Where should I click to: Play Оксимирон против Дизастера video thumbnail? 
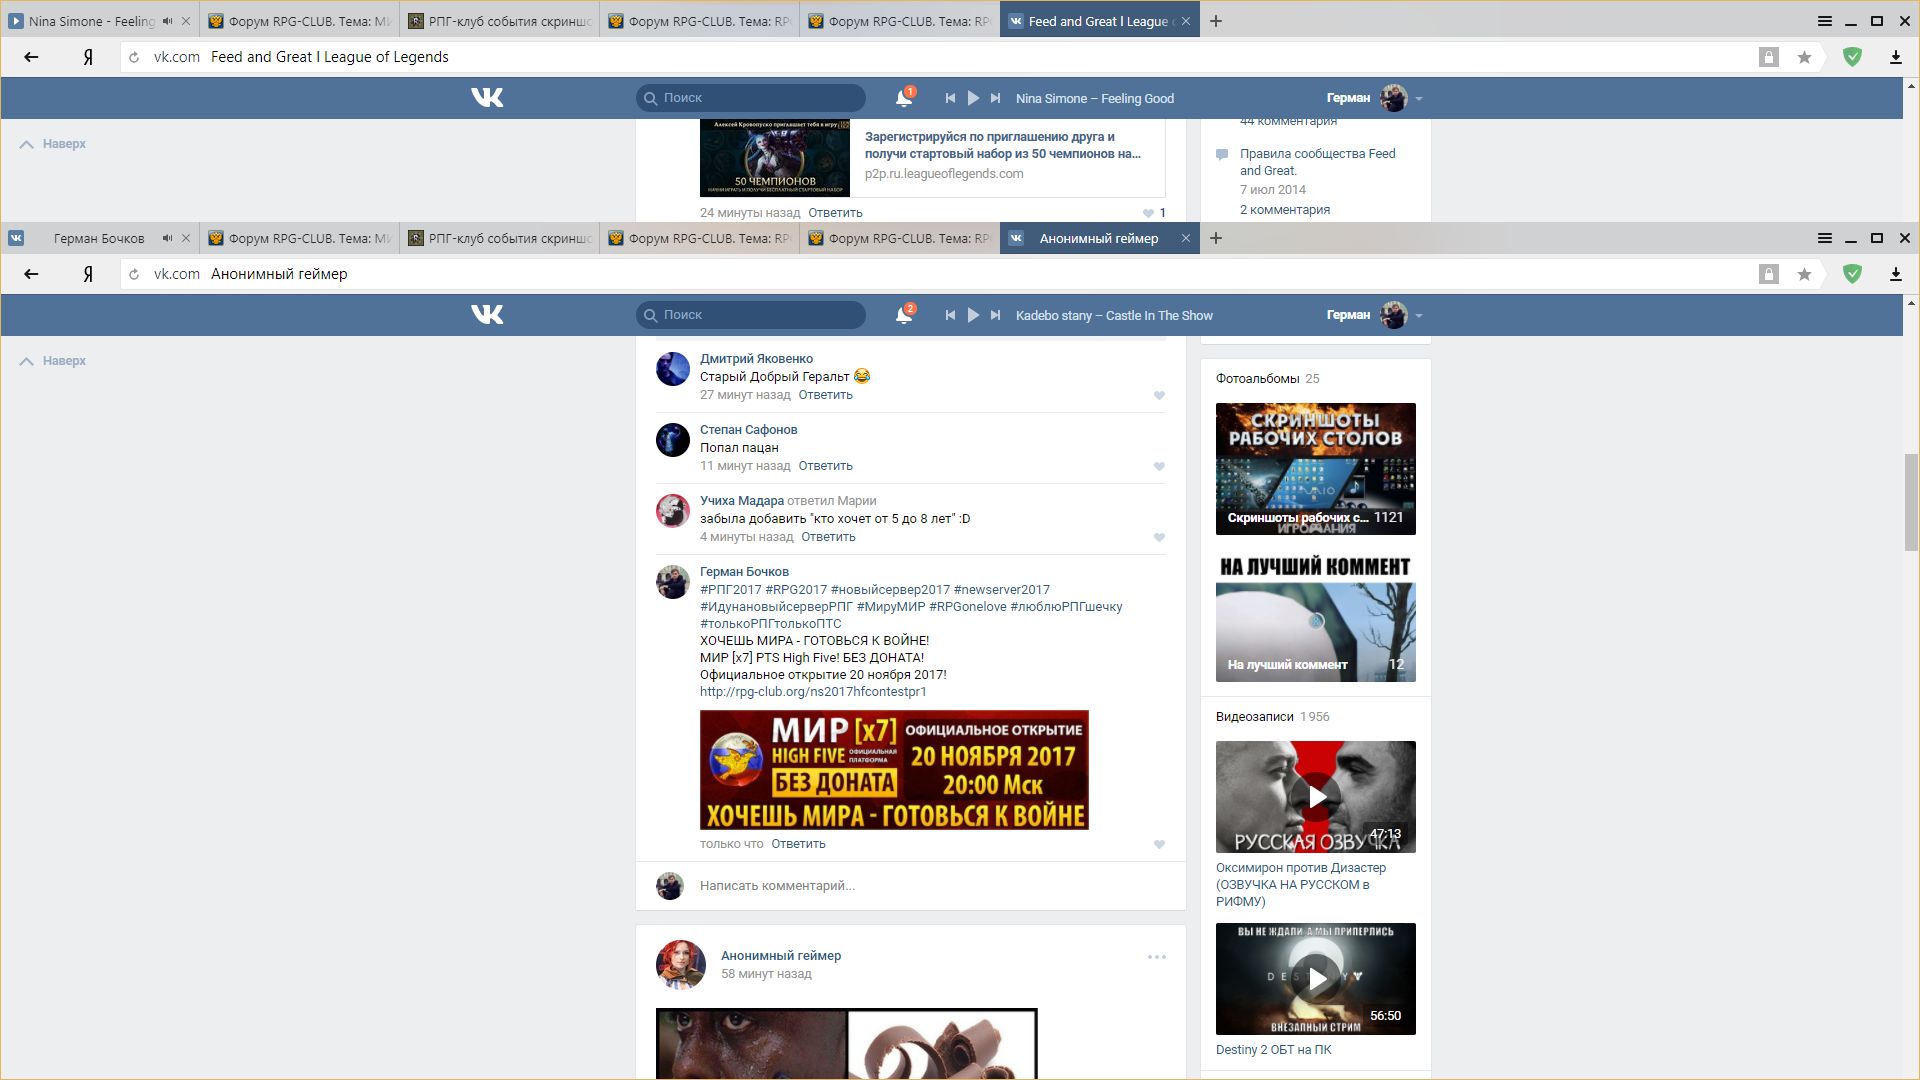point(1315,797)
